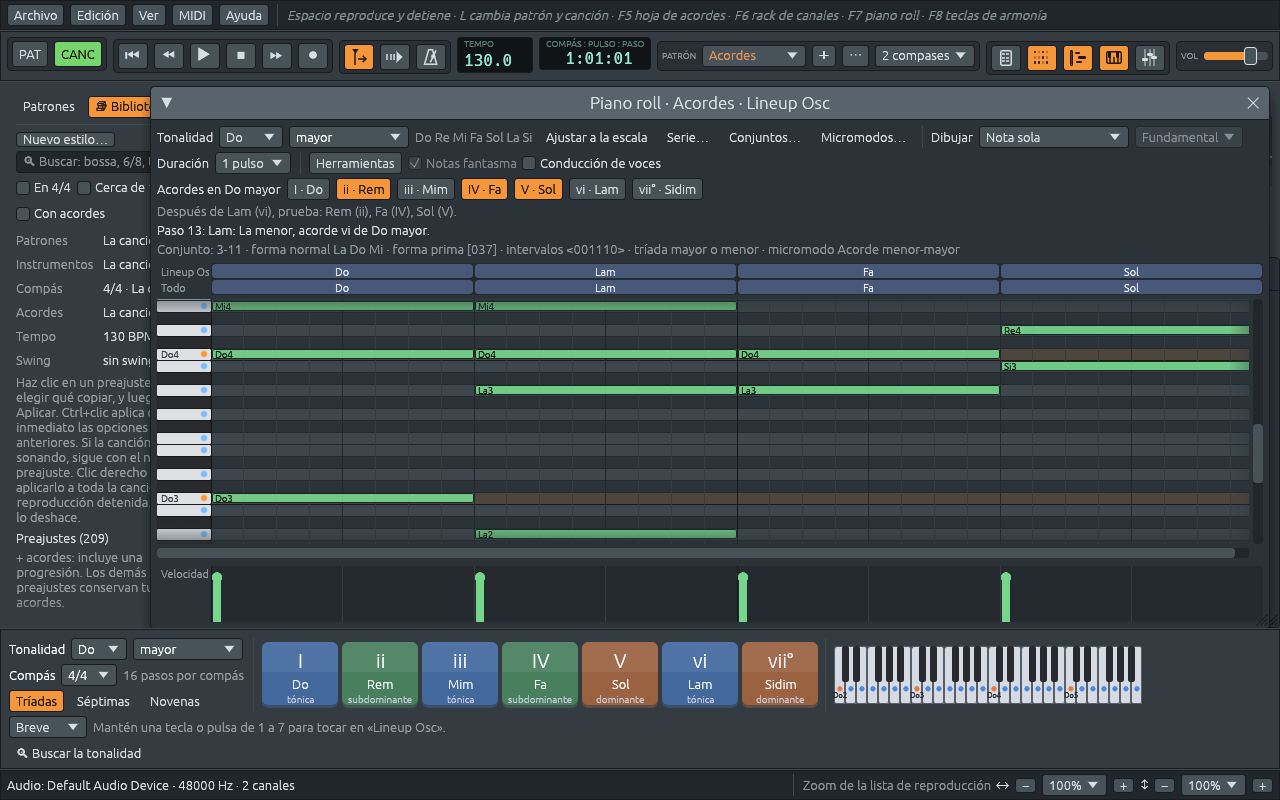Open the pattern options three-dots button

click(855, 56)
